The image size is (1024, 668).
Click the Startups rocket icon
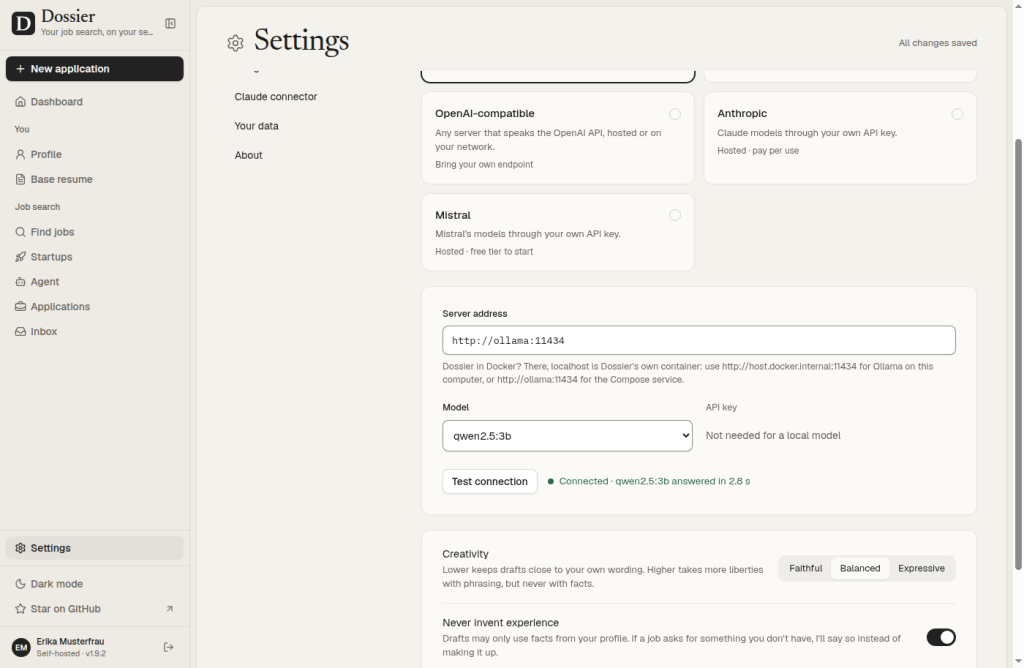coord(20,257)
